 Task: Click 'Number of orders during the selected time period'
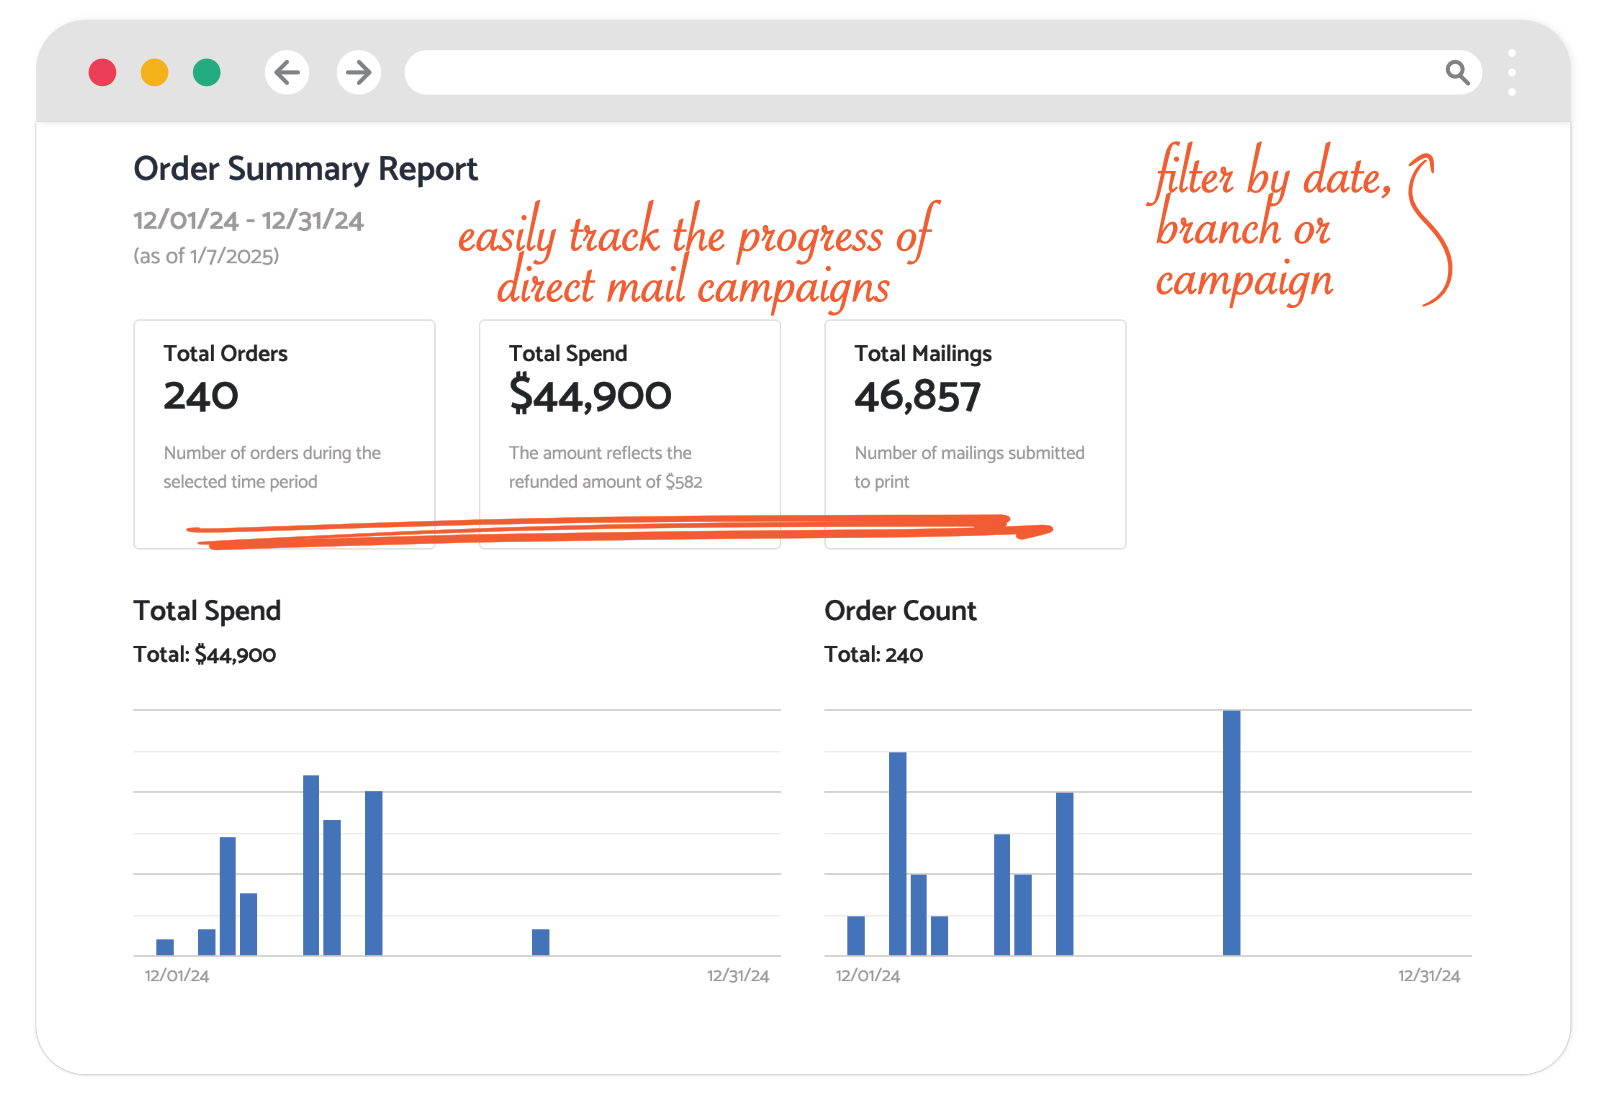coord(272,467)
